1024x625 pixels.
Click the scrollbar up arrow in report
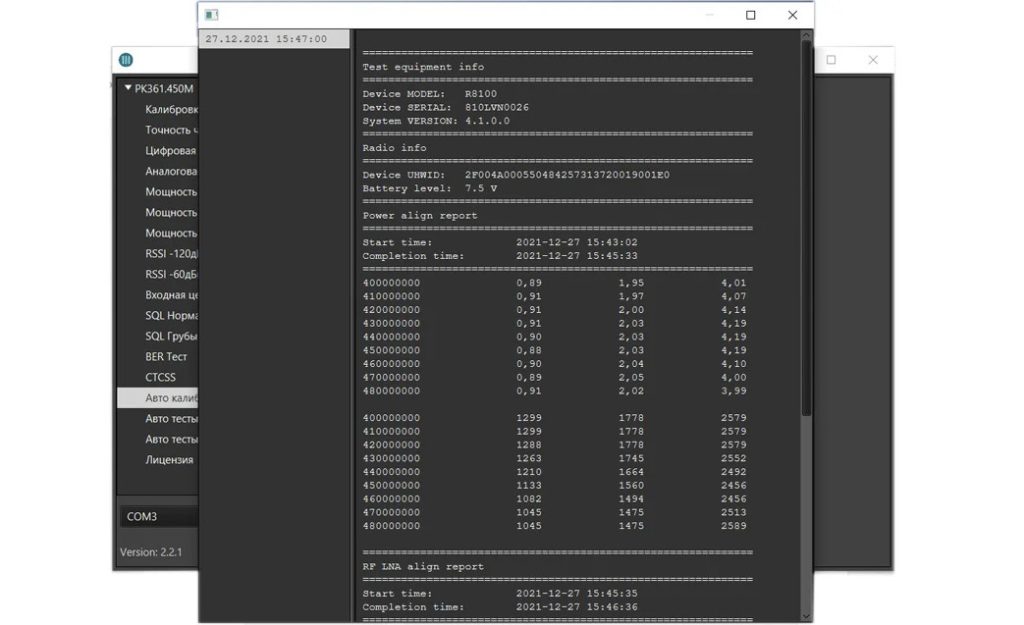click(x=806, y=37)
